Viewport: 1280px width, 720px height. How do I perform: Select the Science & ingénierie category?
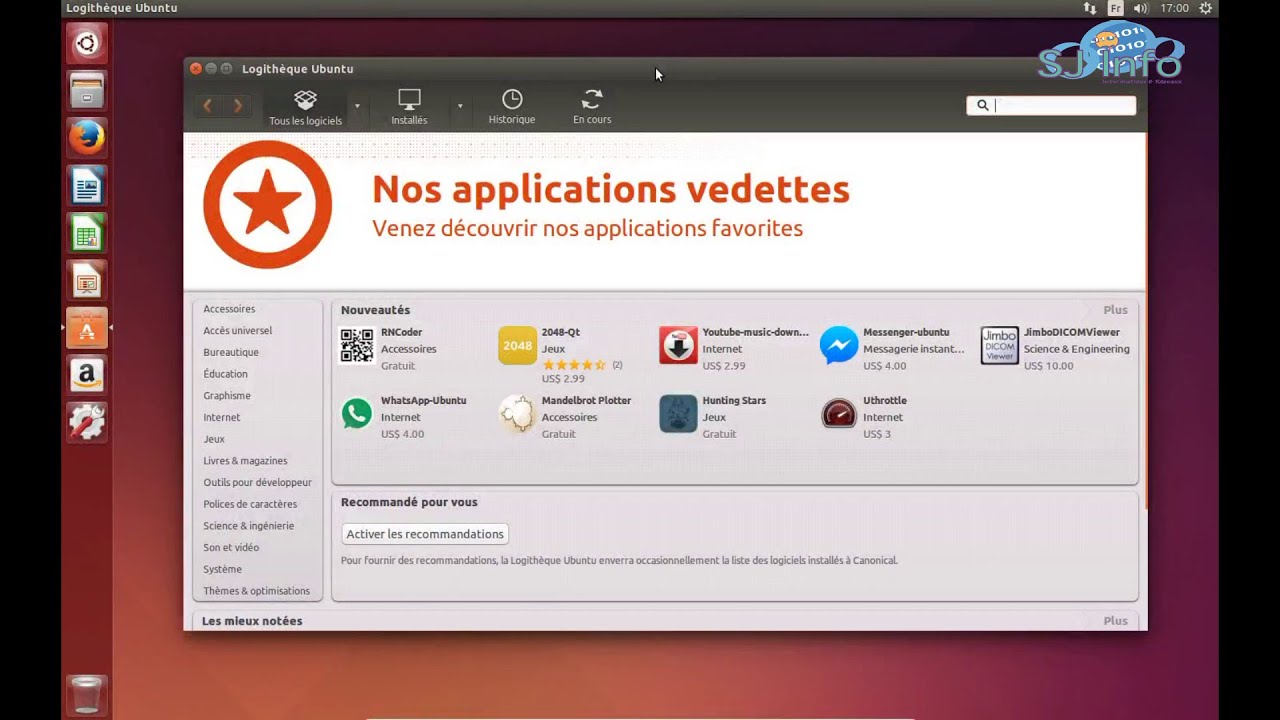[x=249, y=526]
